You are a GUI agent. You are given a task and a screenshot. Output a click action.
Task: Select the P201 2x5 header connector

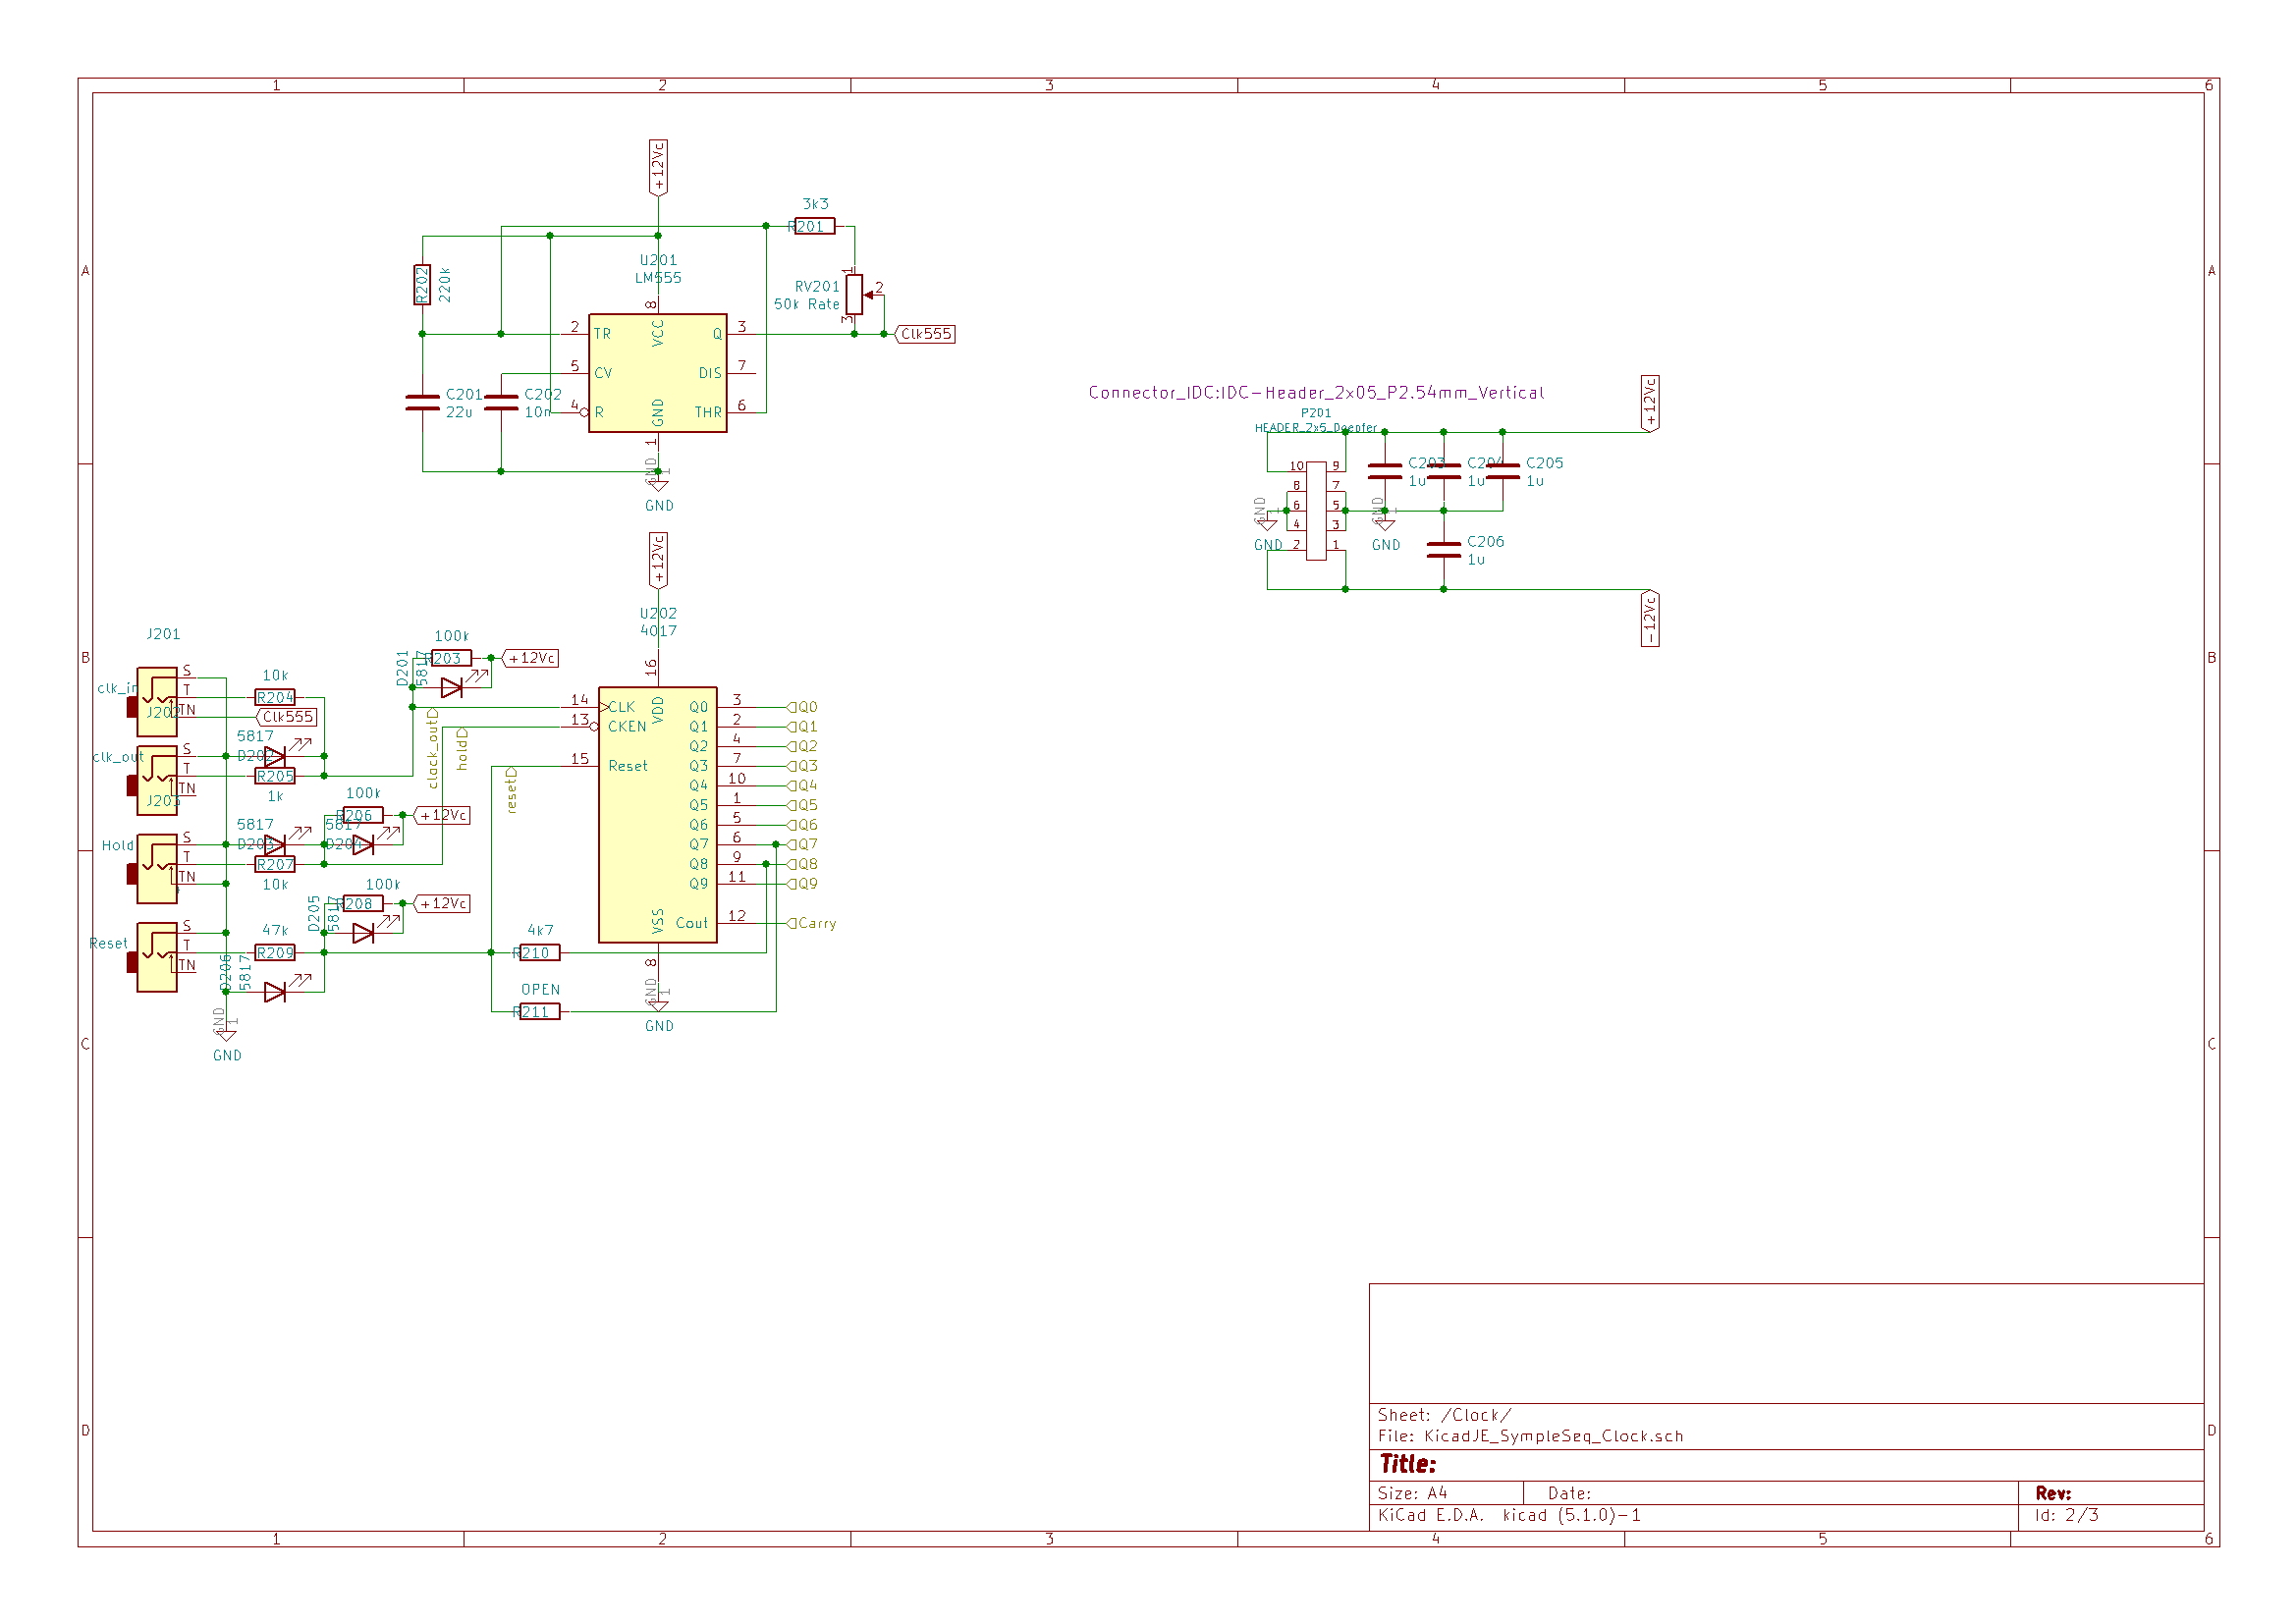[x=1316, y=510]
